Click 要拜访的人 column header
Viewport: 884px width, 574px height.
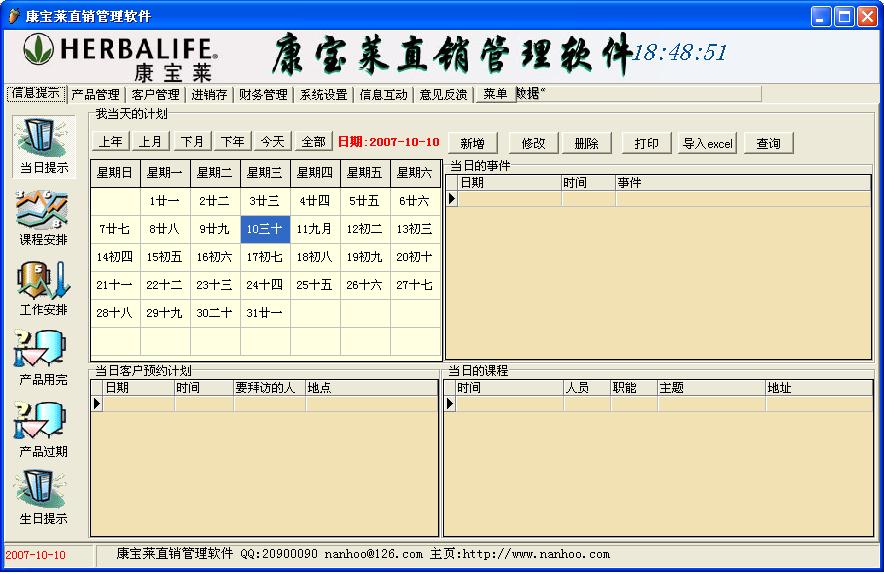pyautogui.click(x=269, y=388)
